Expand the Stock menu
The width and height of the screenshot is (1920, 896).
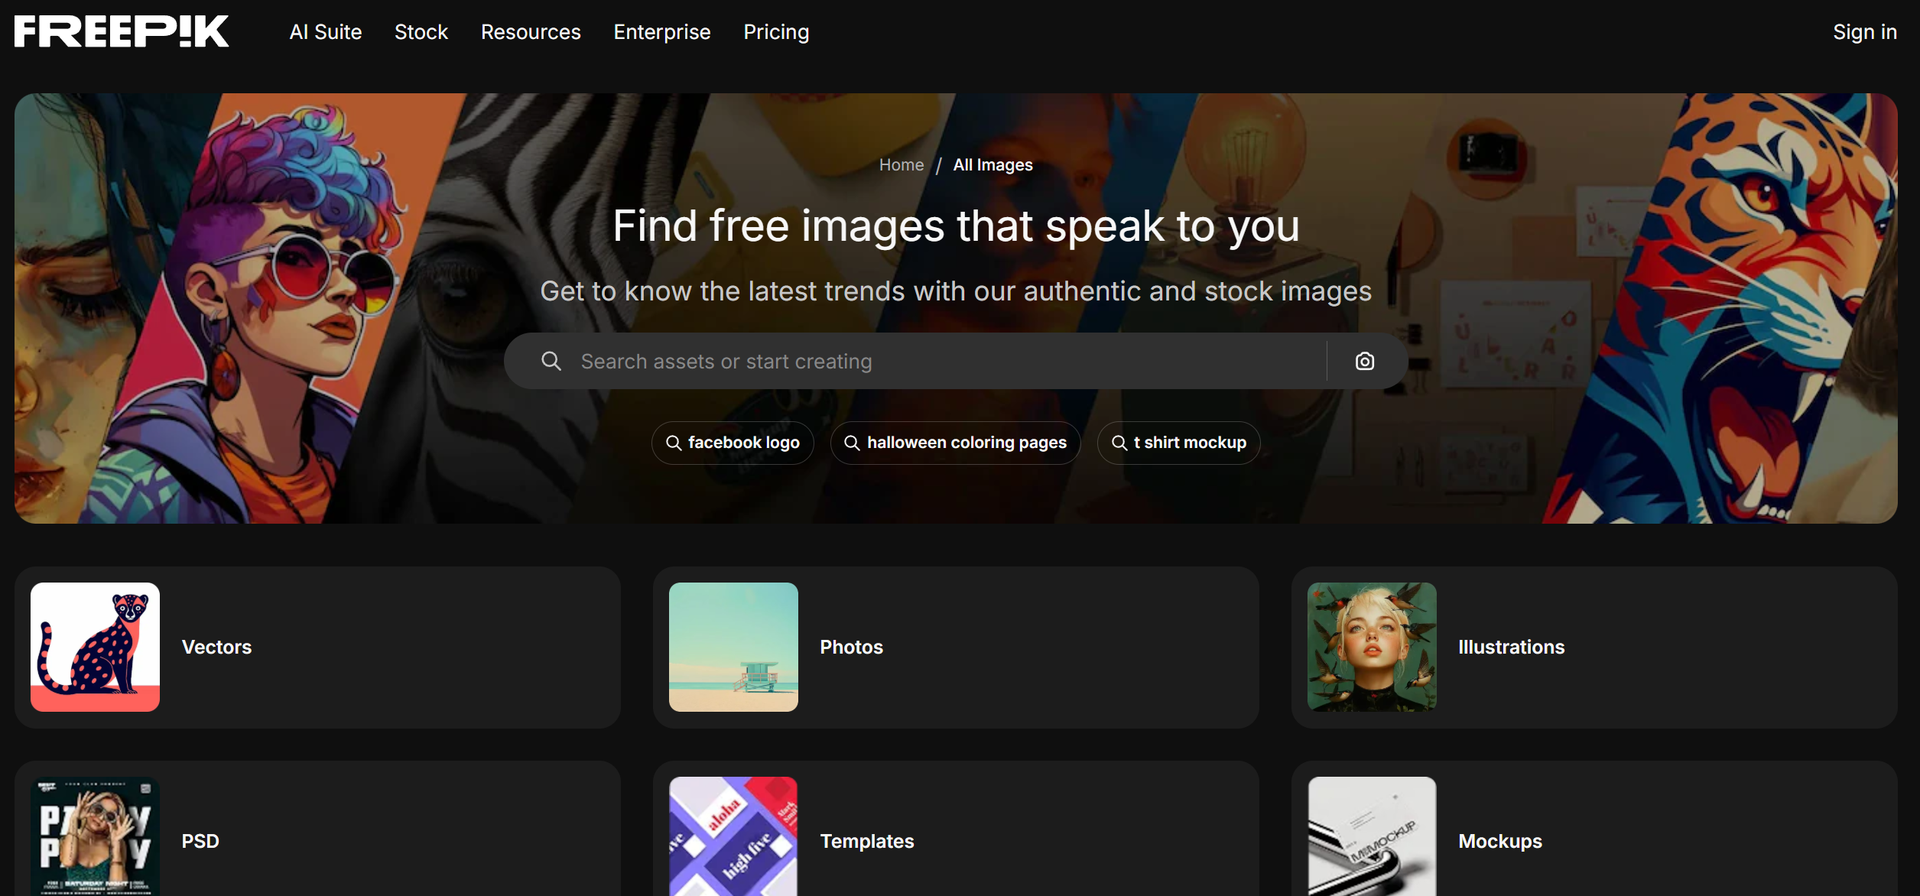tap(421, 32)
